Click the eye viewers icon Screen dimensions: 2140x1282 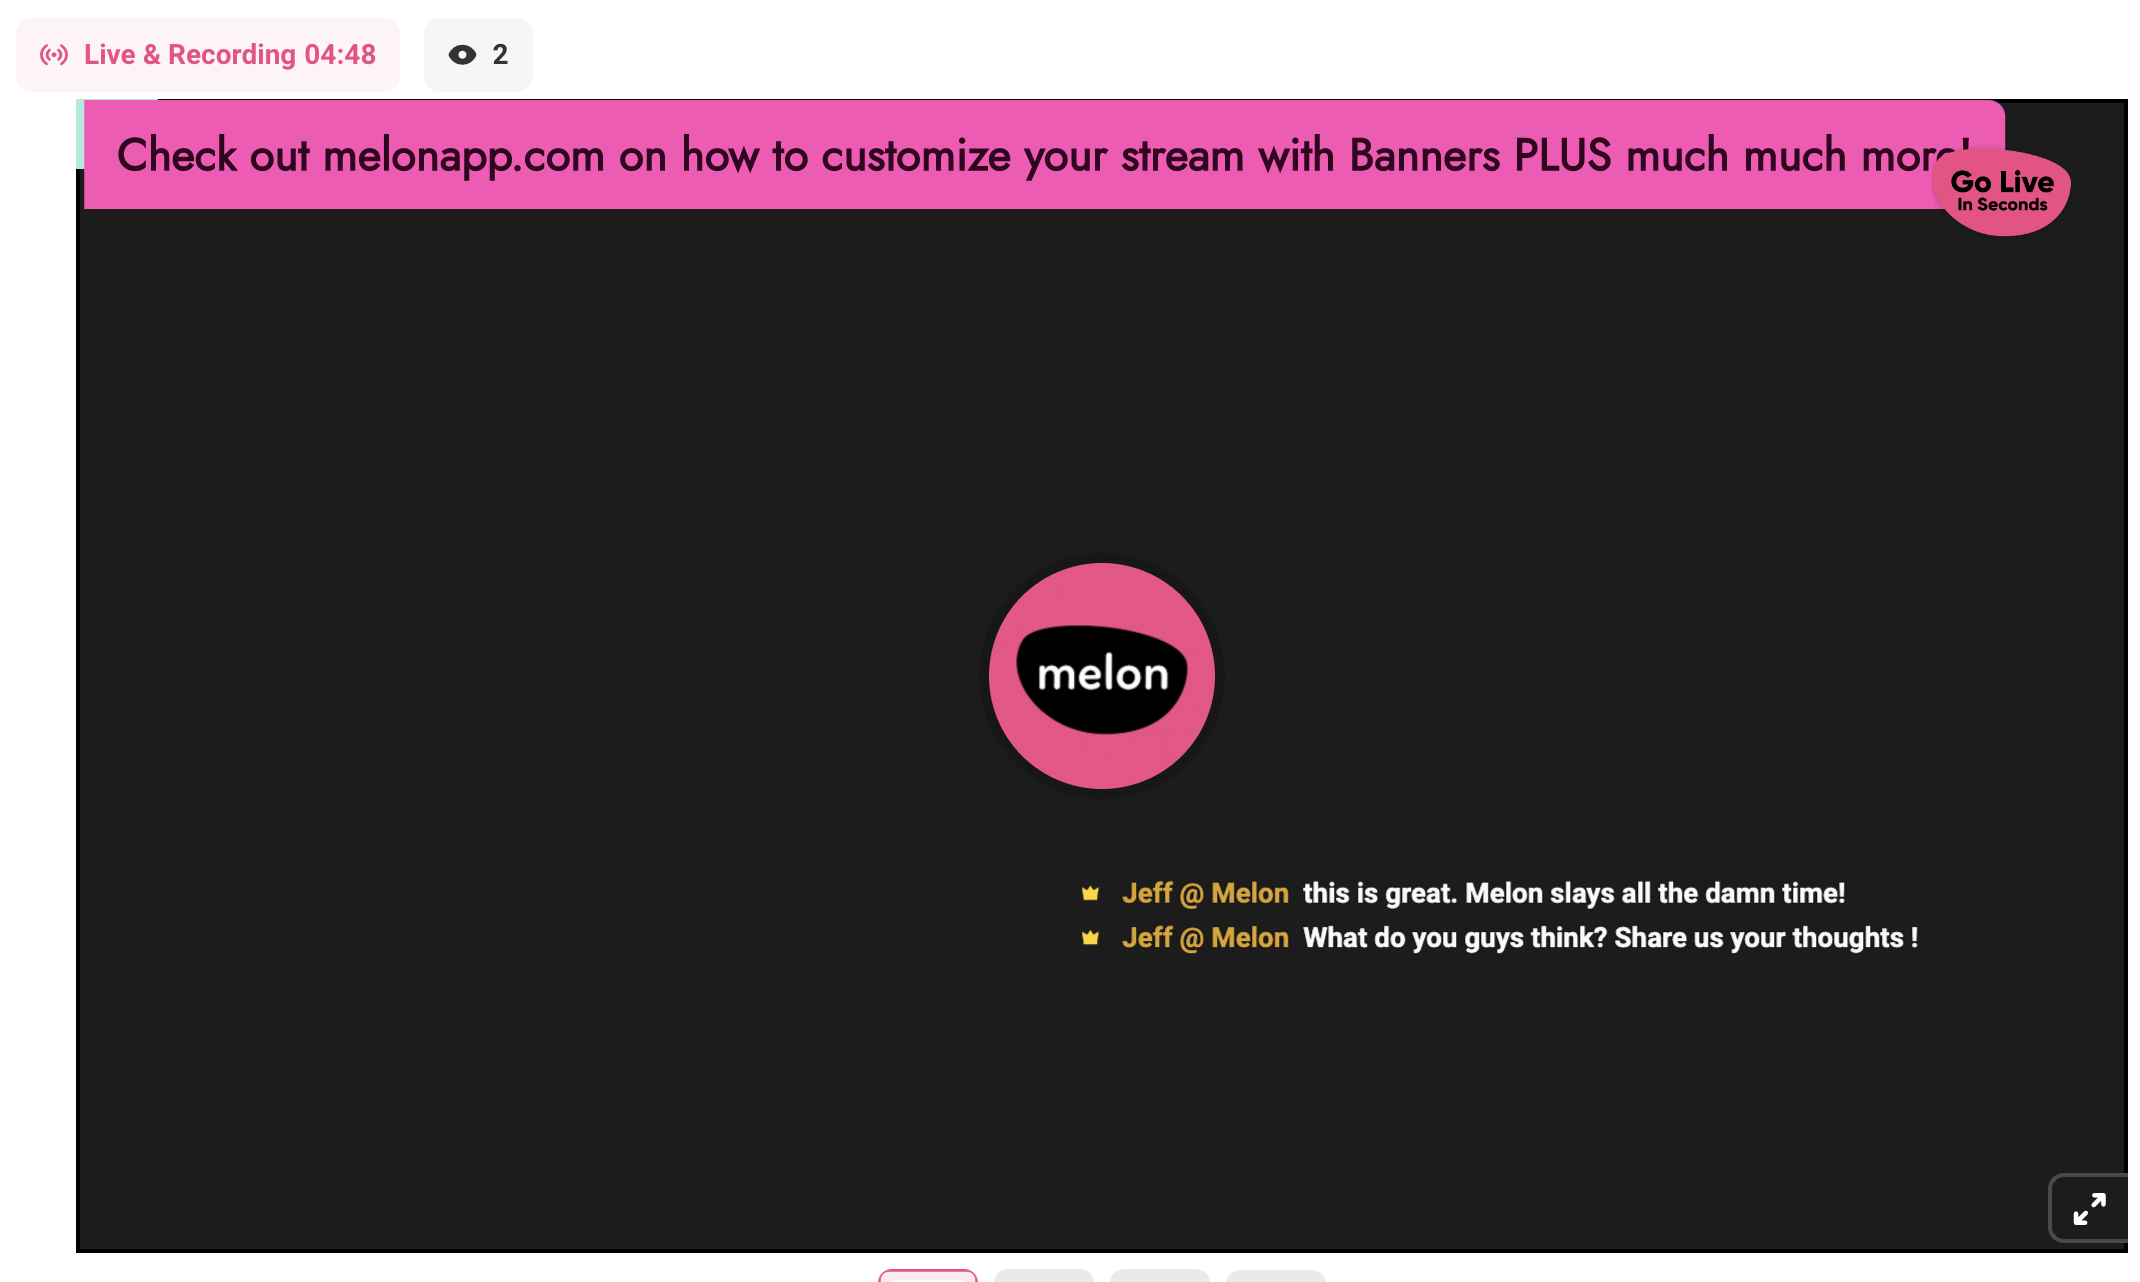tap(462, 55)
